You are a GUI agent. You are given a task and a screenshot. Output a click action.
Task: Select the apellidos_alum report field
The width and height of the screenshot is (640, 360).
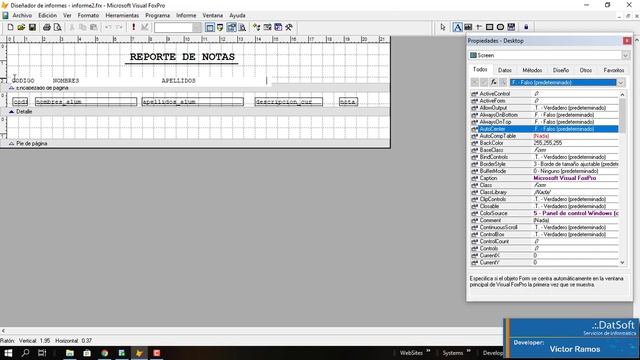tap(192, 102)
